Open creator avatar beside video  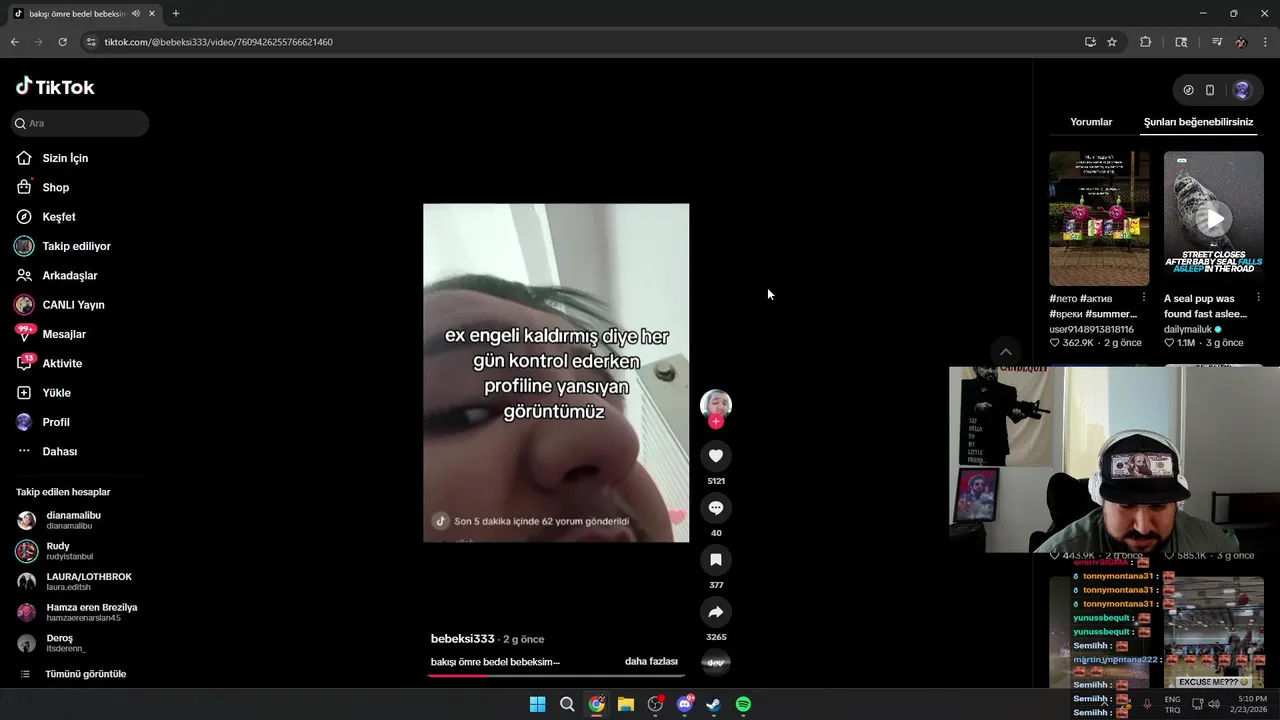tap(716, 404)
